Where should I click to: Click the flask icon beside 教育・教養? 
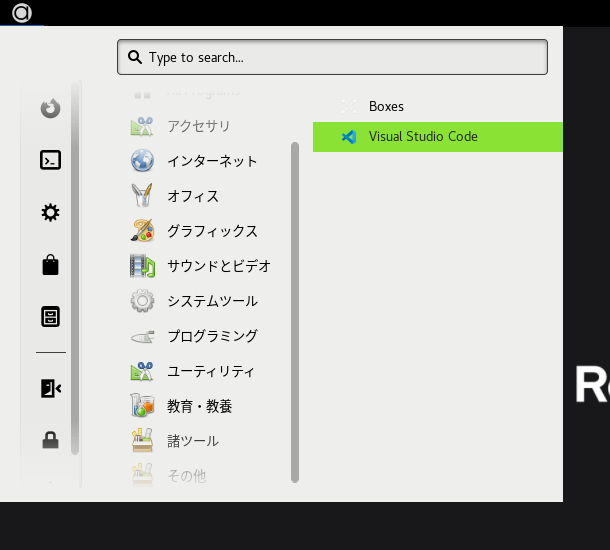click(142, 406)
